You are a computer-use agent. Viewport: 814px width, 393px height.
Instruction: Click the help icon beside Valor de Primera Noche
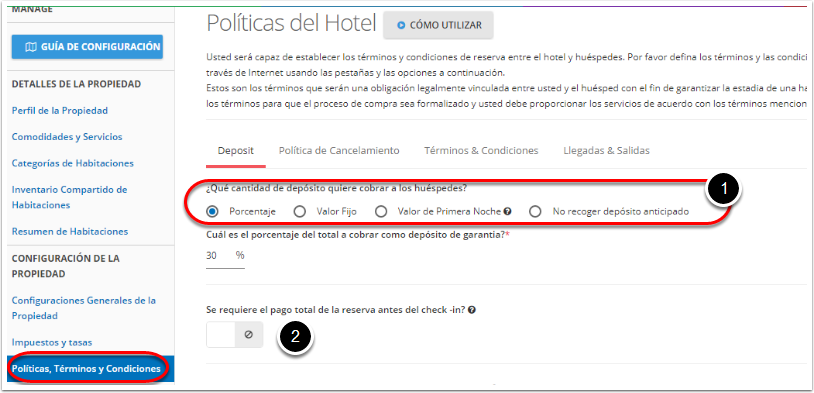(x=508, y=211)
